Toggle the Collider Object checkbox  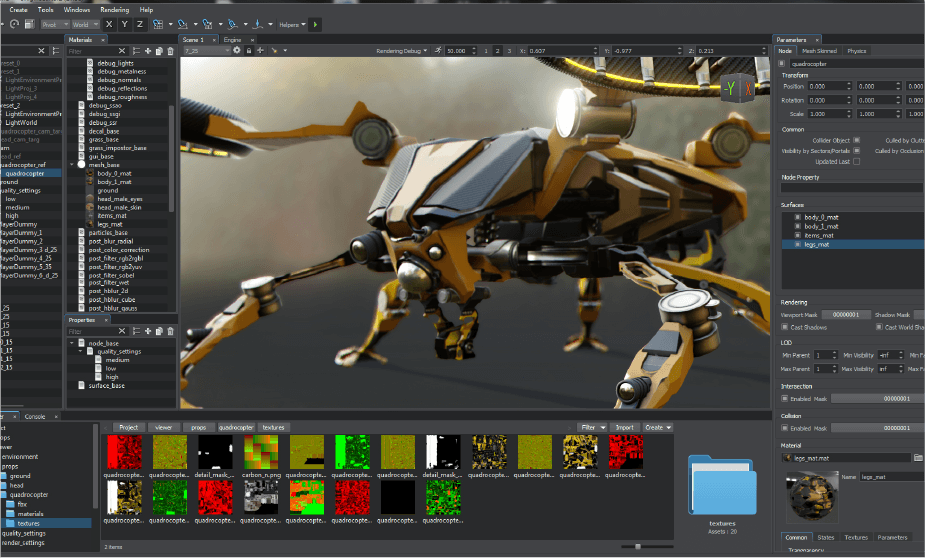857,140
